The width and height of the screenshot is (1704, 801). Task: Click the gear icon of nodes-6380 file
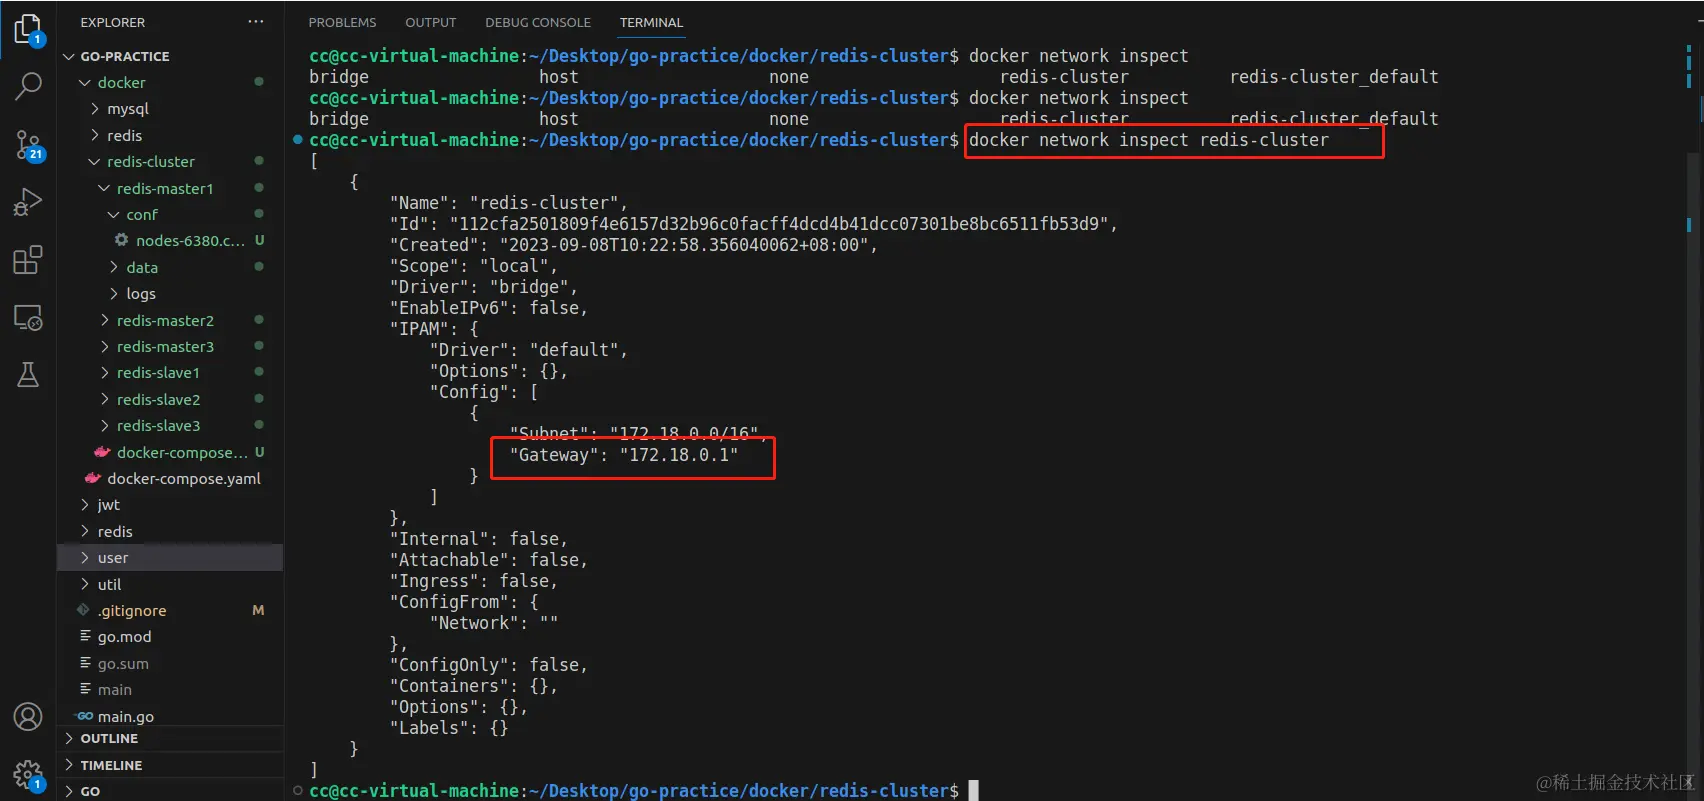(x=122, y=240)
